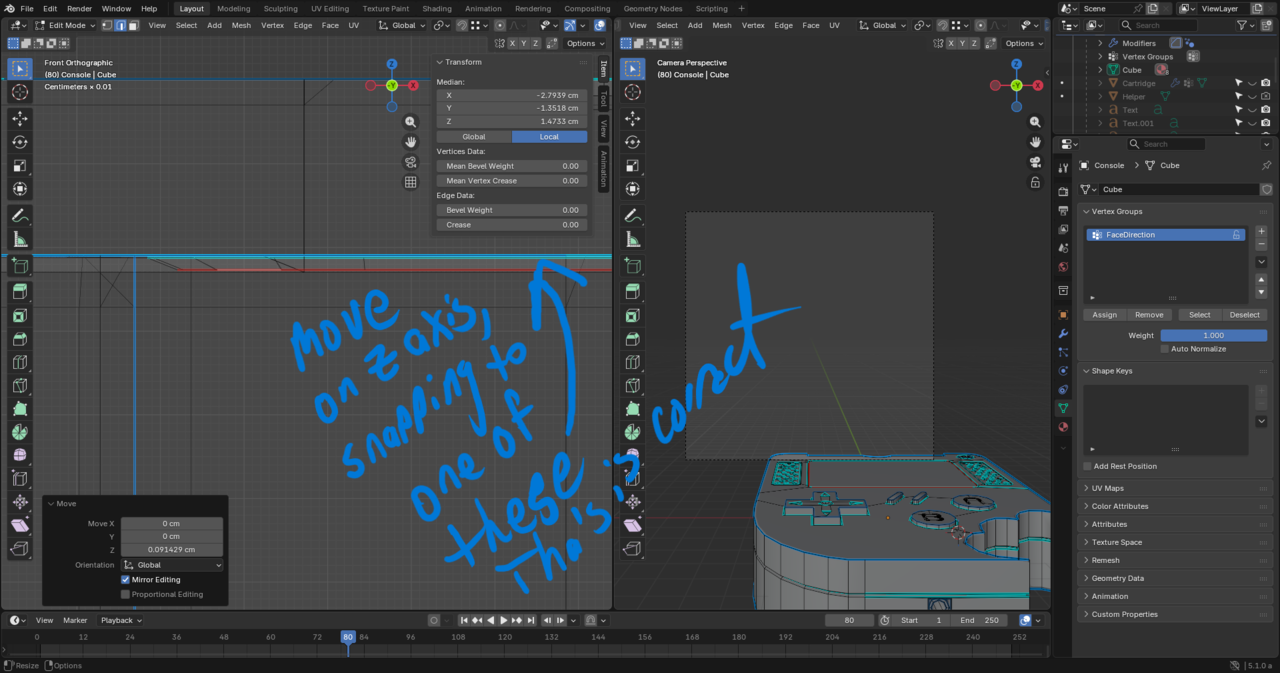The width and height of the screenshot is (1280, 673).
Task: Click the Assign vertex group button
Action: click(1104, 315)
